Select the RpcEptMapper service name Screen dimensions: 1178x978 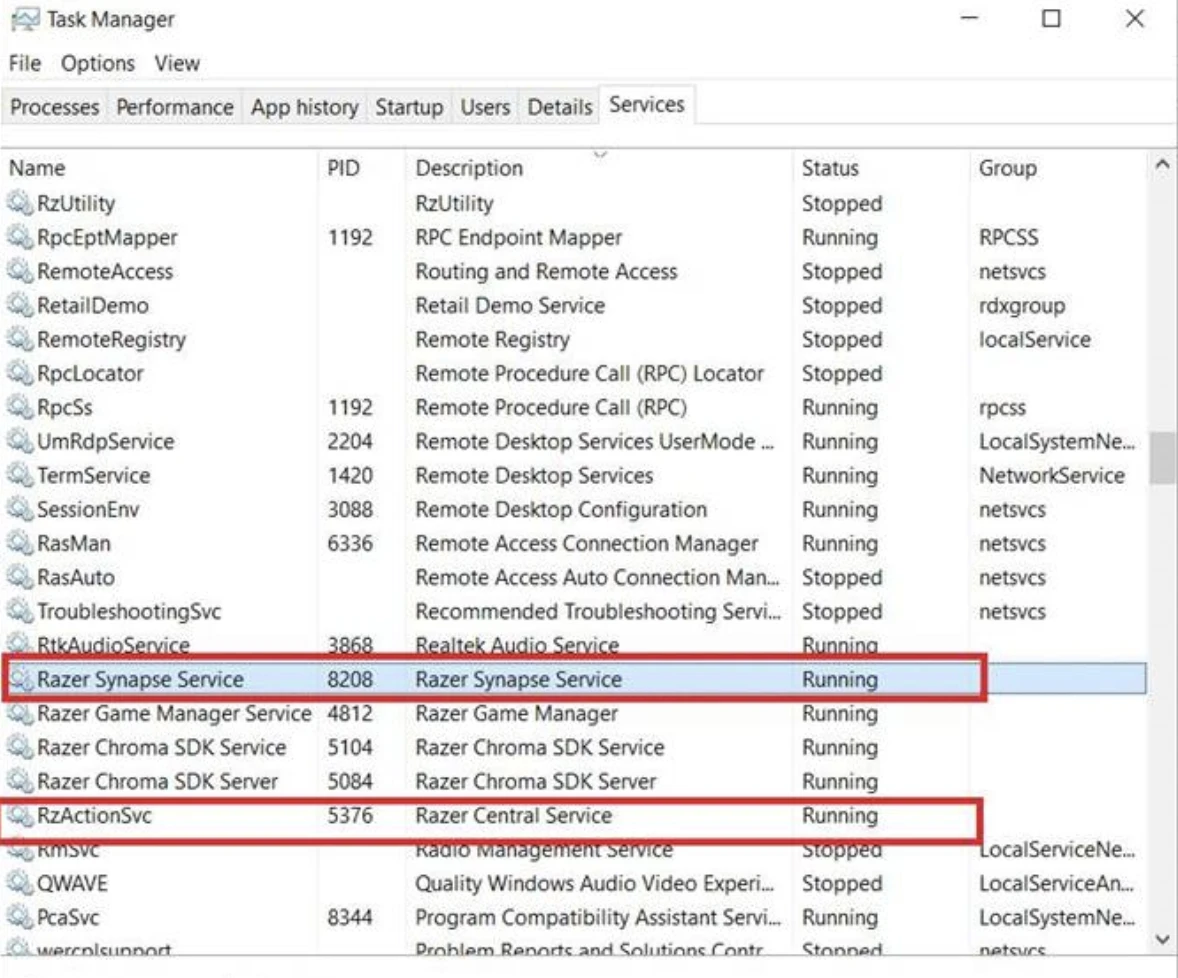(x=107, y=237)
